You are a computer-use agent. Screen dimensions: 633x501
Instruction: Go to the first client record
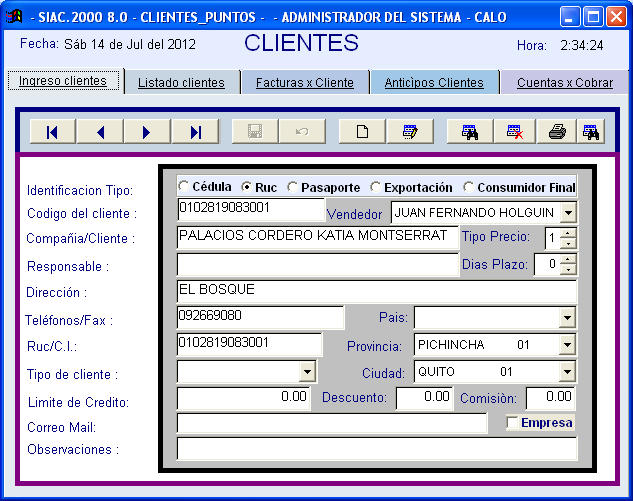(52, 132)
